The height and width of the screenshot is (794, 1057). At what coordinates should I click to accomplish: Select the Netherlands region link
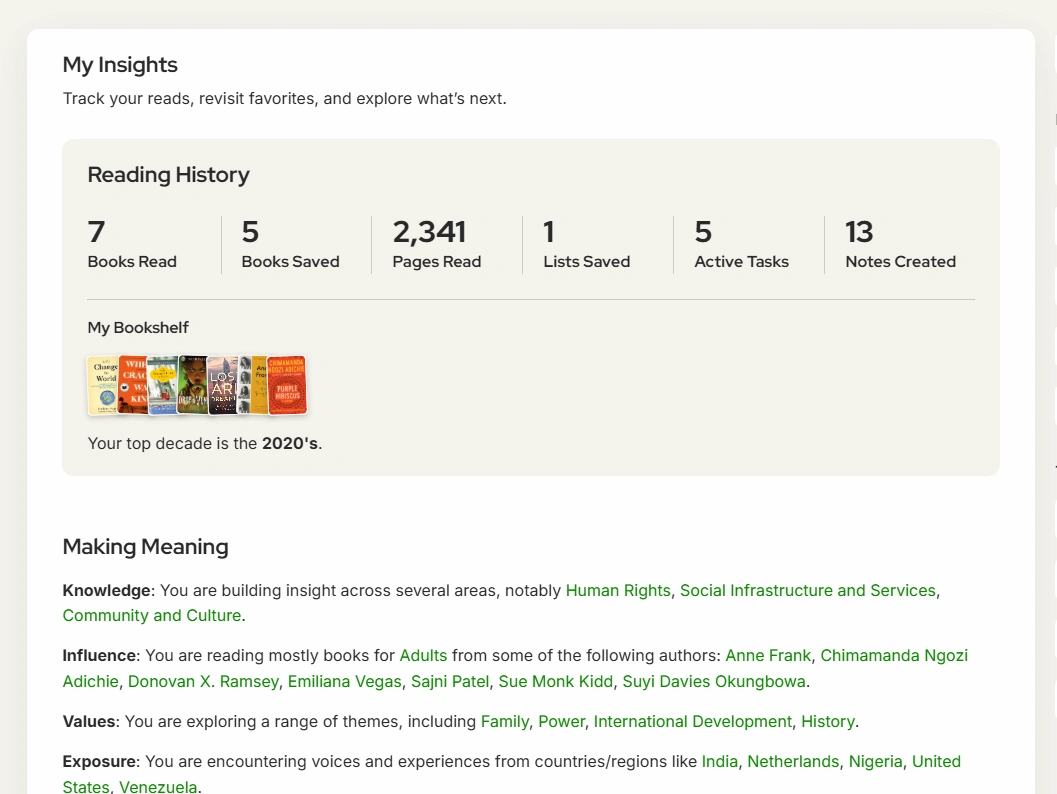tap(792, 761)
